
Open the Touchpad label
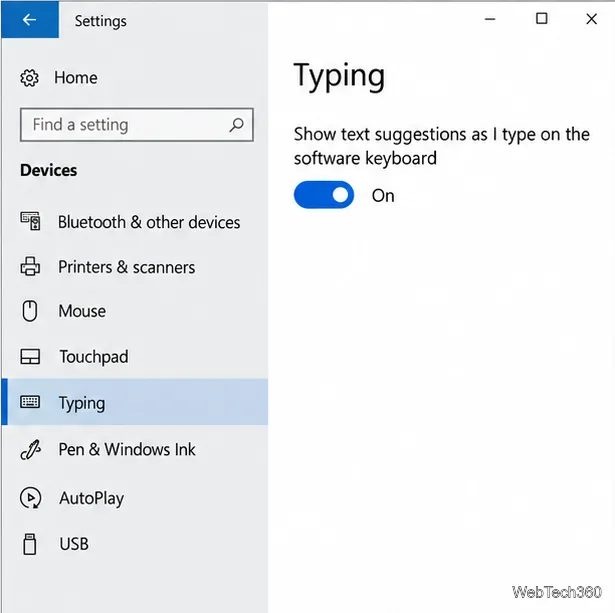tap(94, 357)
